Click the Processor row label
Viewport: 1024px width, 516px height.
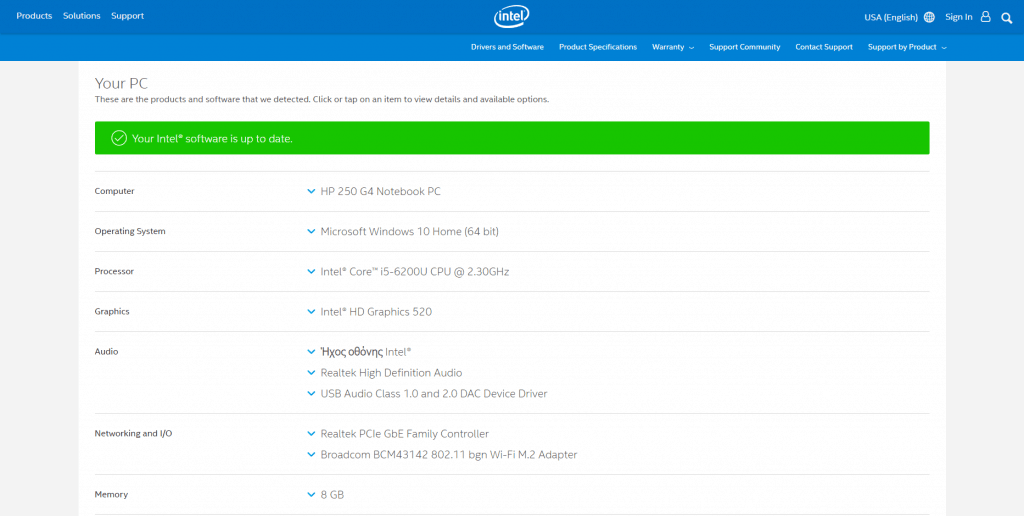click(x=114, y=271)
